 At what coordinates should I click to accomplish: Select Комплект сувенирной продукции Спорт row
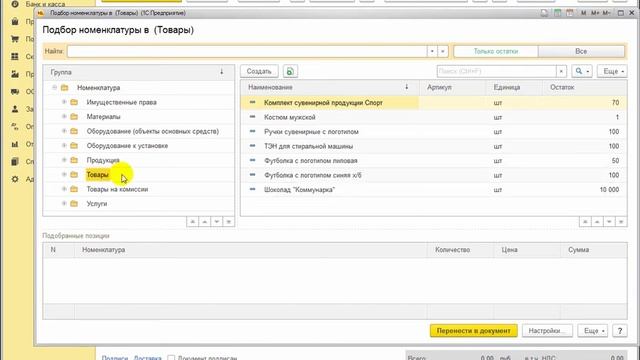[433, 102]
